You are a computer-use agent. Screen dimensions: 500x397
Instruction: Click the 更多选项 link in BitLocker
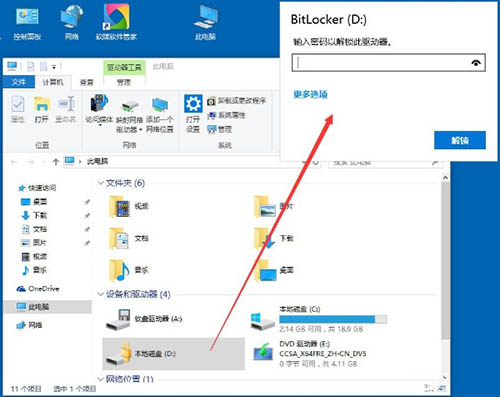[x=310, y=94]
